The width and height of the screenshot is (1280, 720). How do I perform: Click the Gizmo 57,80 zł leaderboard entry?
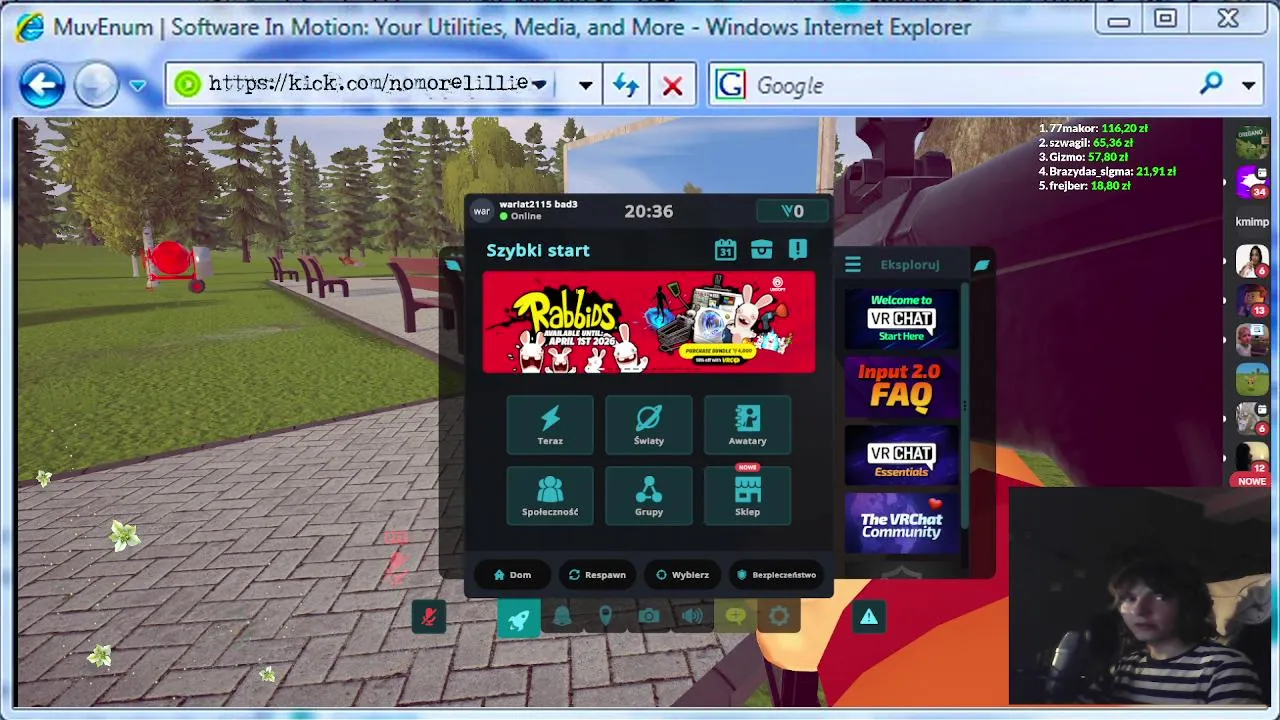click(x=1083, y=157)
